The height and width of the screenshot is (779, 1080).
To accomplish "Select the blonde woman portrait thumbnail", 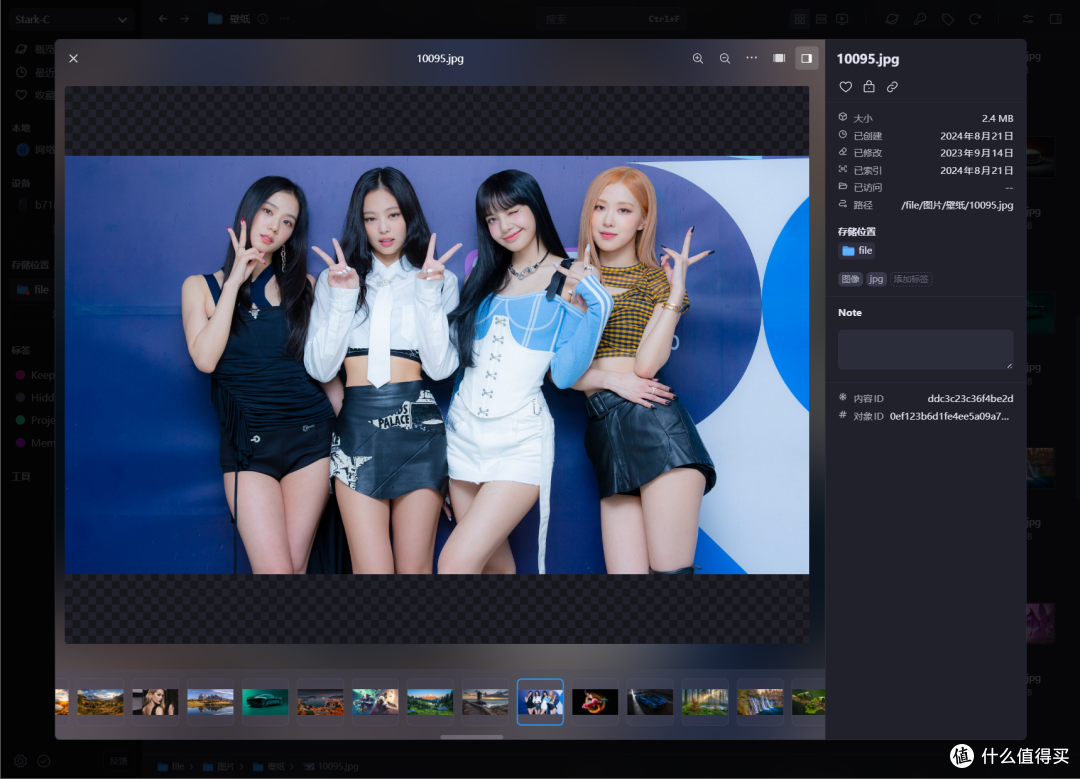I will point(155,702).
